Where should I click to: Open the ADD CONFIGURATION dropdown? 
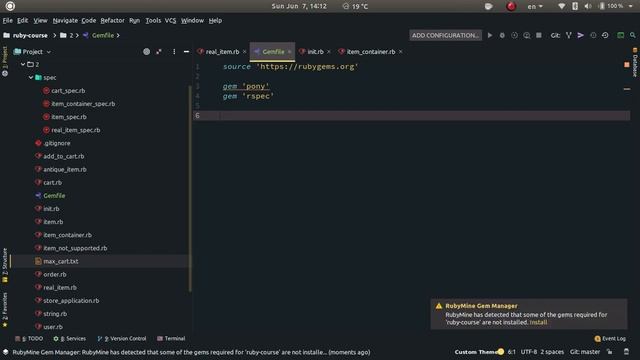(445, 36)
